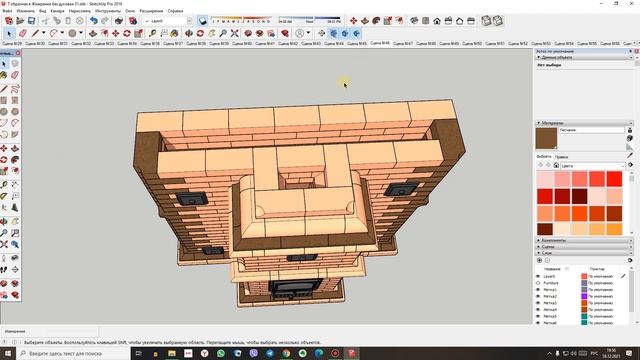
Task: Toggle visibility of Метка4 layer
Action: (x=538, y=309)
